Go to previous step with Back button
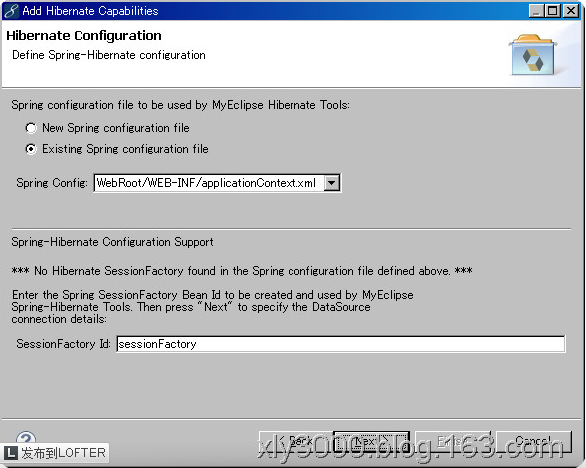 point(296,442)
